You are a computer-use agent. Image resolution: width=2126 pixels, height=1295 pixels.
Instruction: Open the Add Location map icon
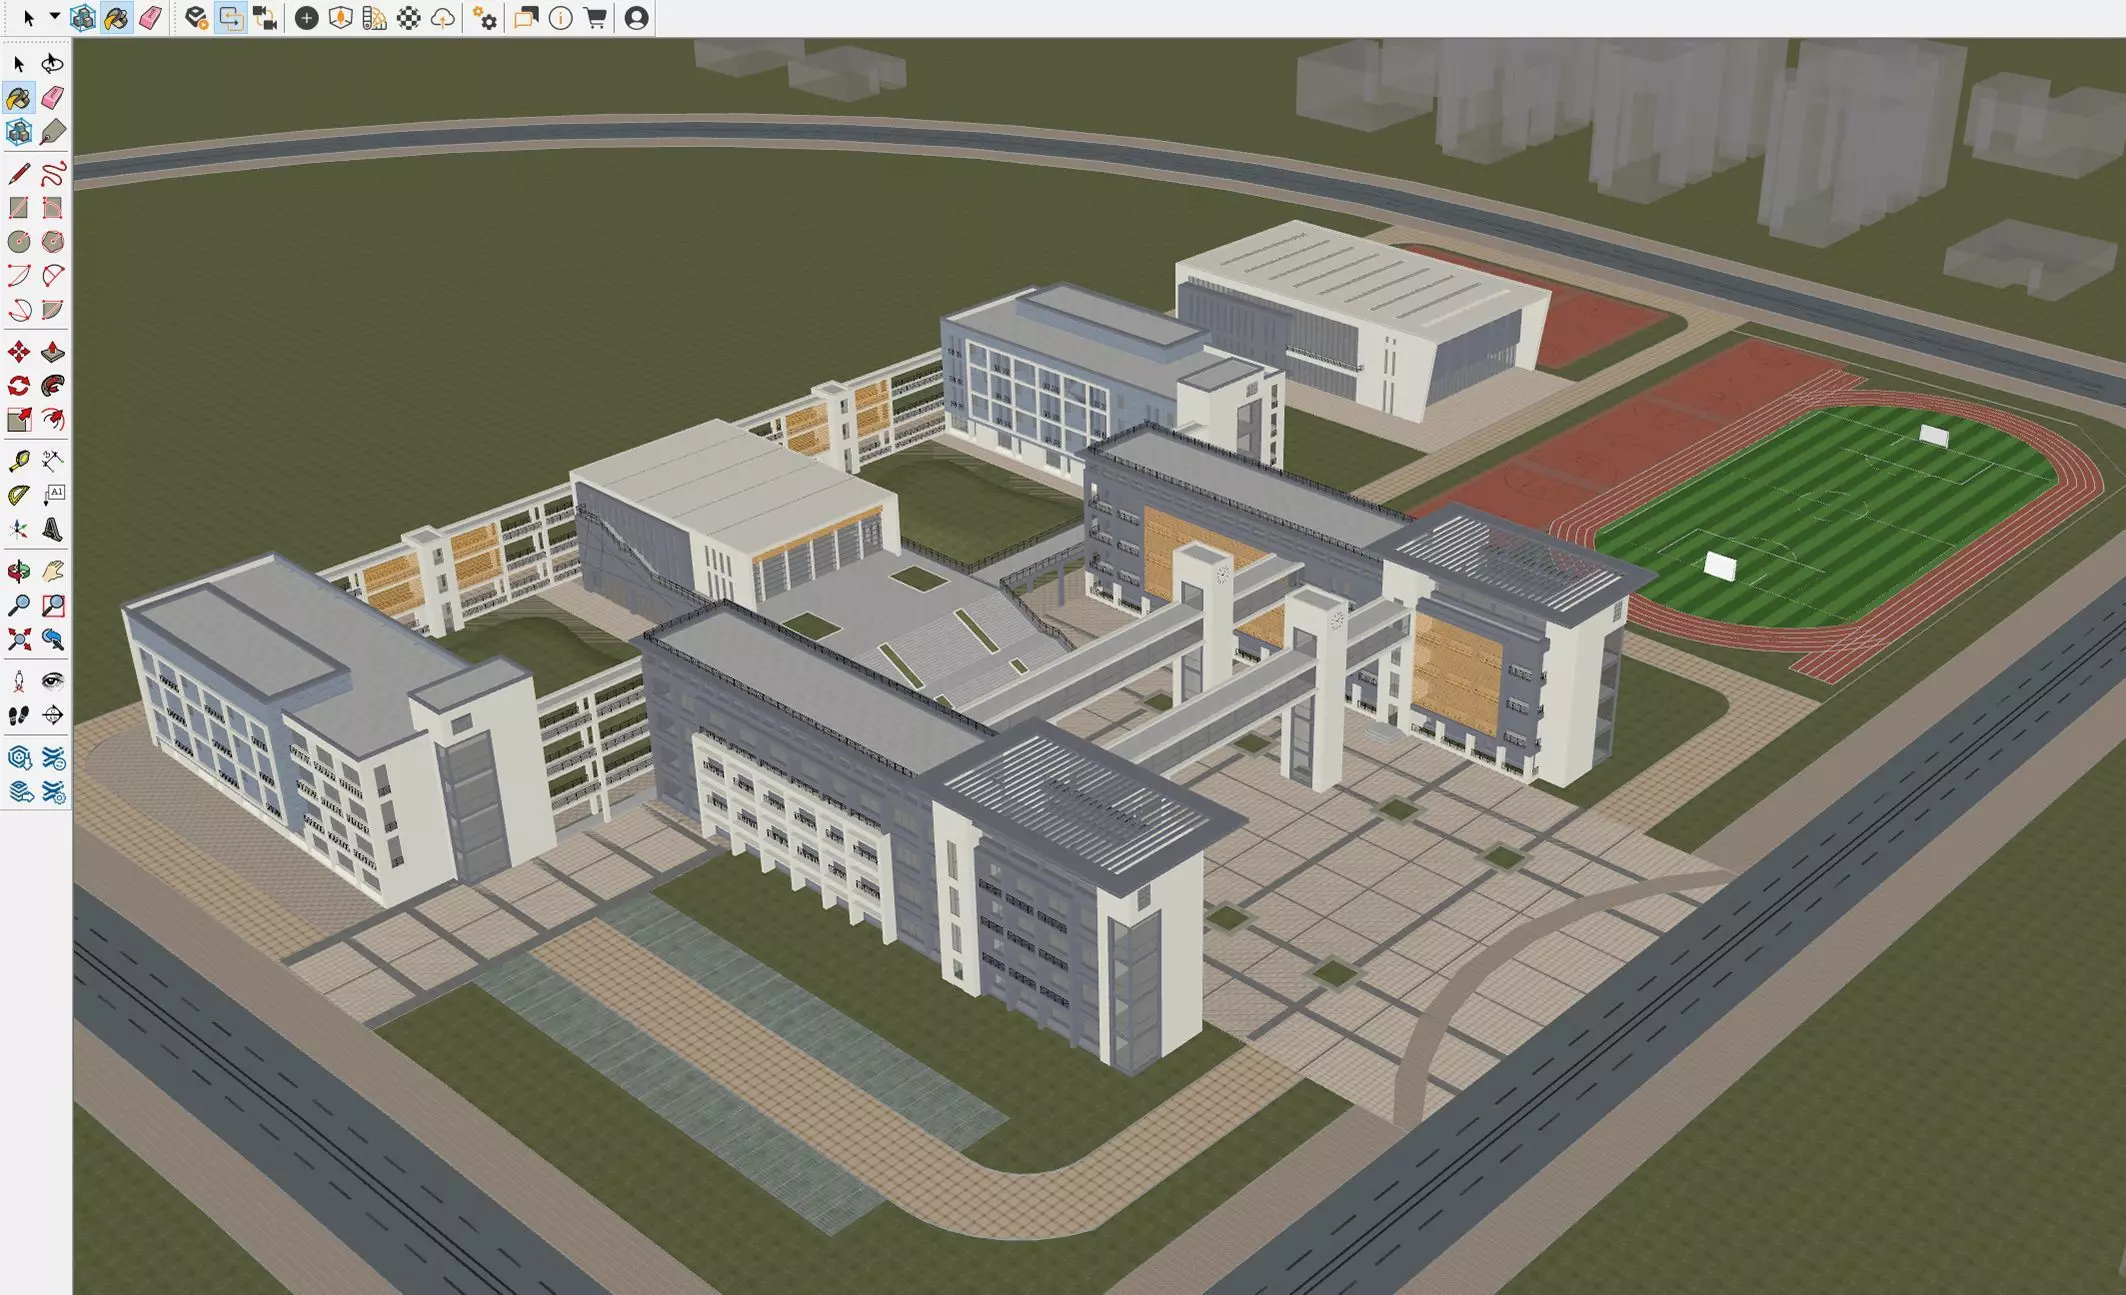(x=341, y=18)
